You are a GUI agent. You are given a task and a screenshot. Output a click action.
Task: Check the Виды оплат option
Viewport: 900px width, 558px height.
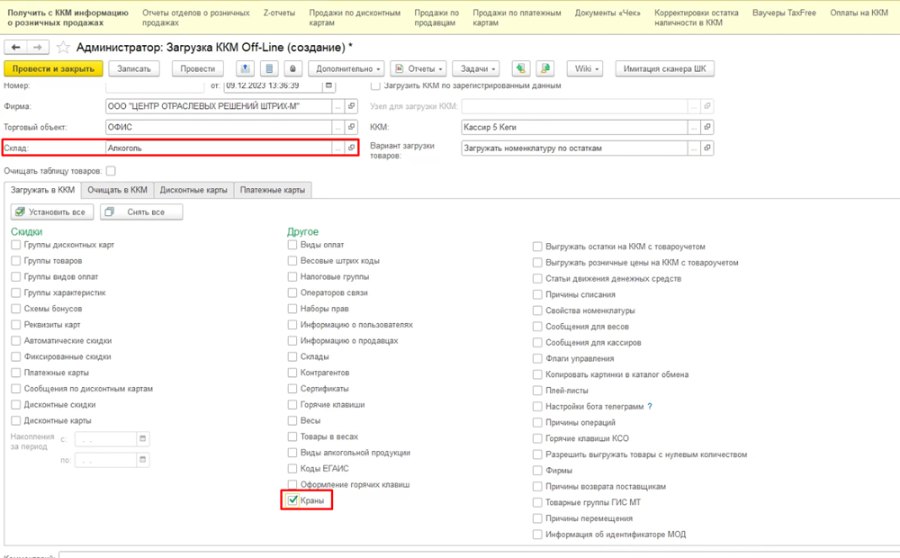pos(293,245)
